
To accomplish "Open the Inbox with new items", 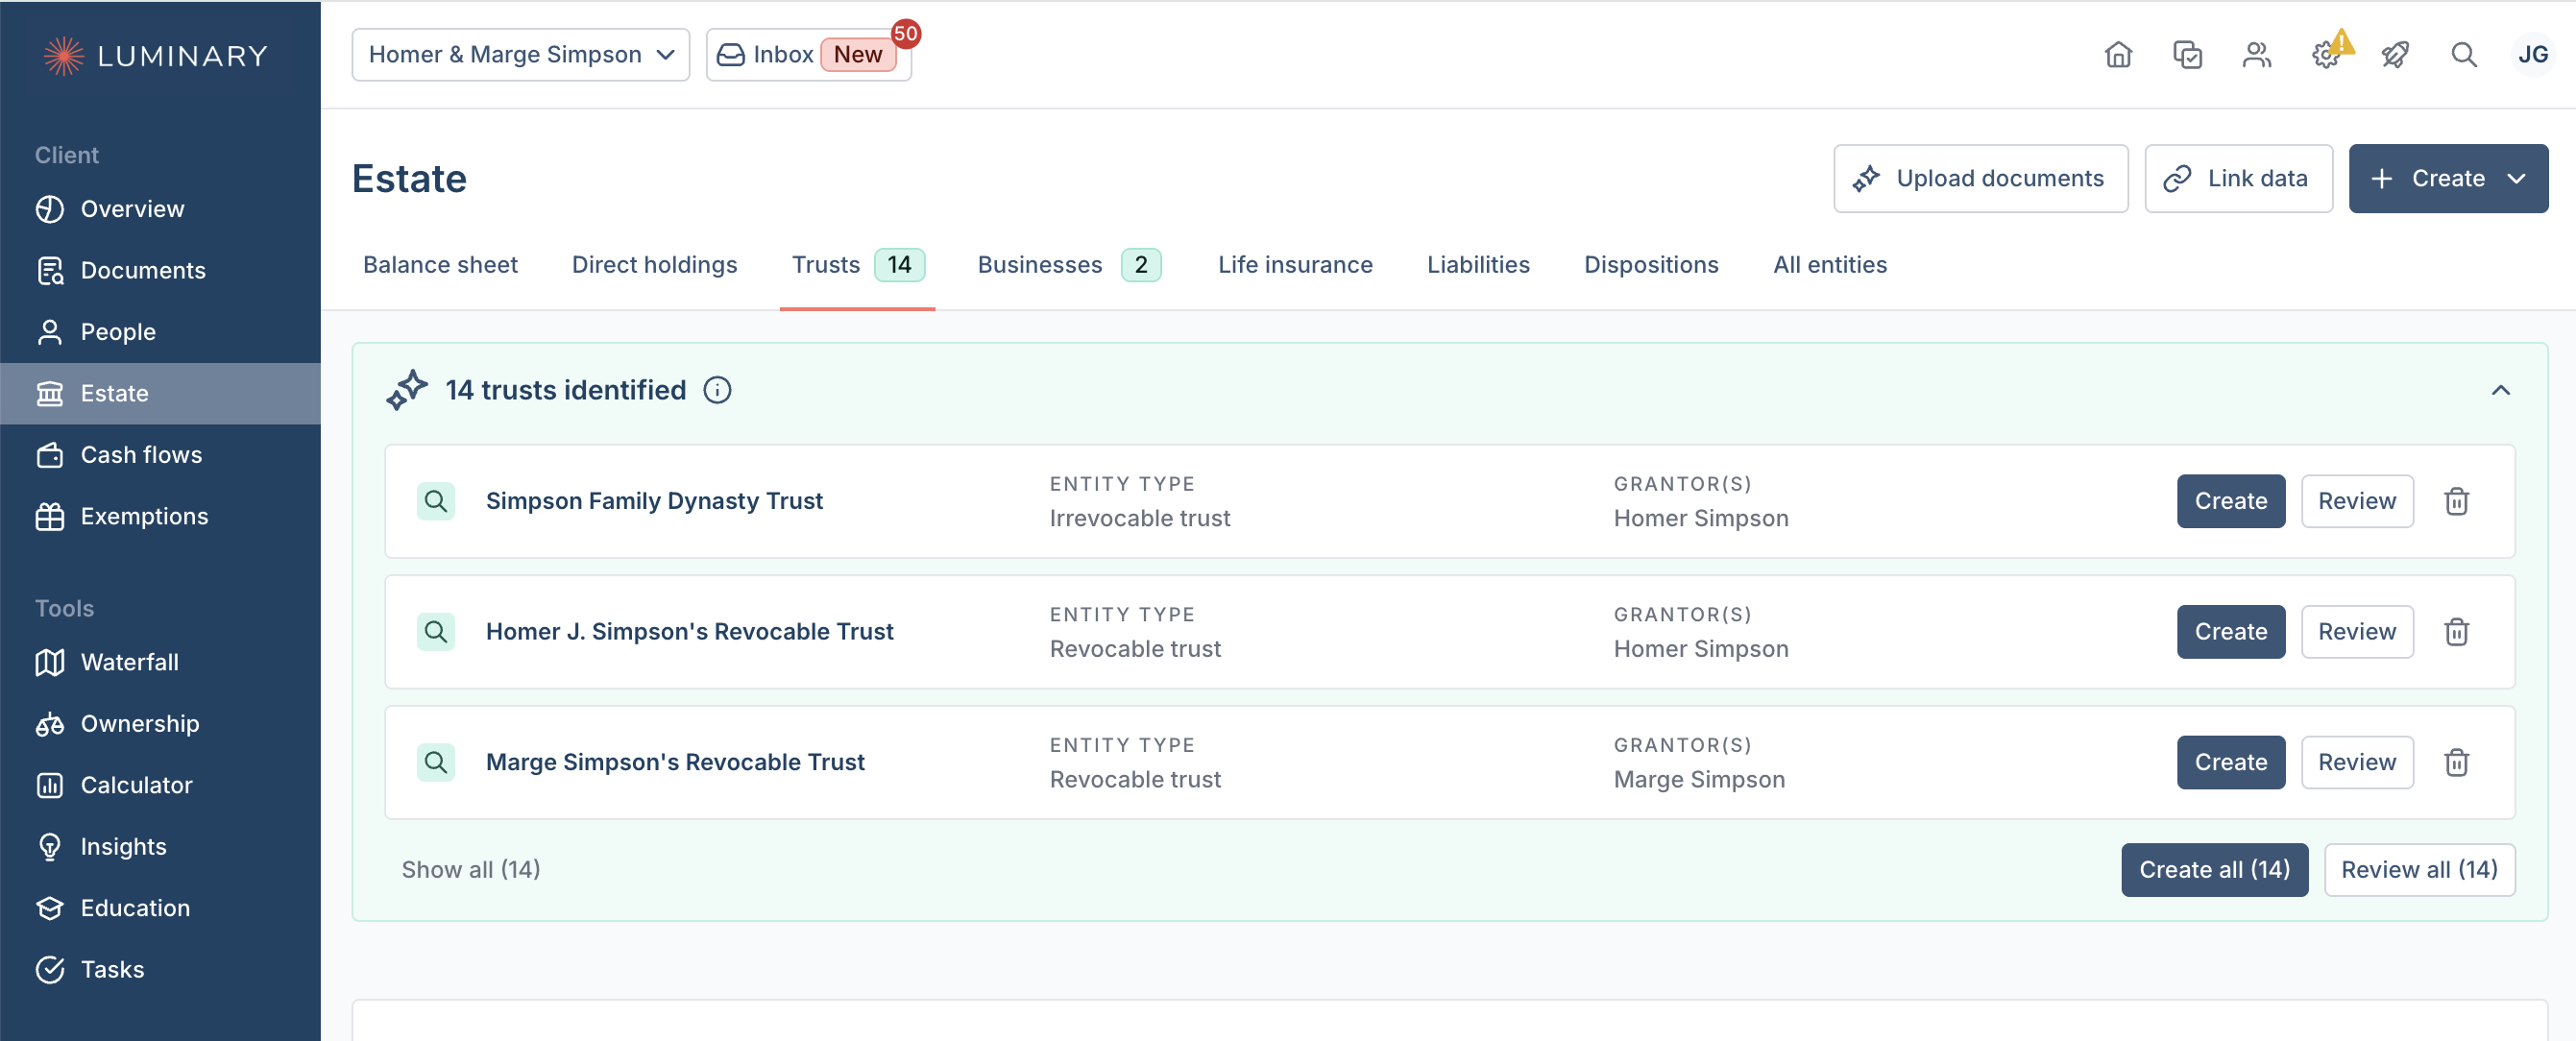I will coord(809,54).
